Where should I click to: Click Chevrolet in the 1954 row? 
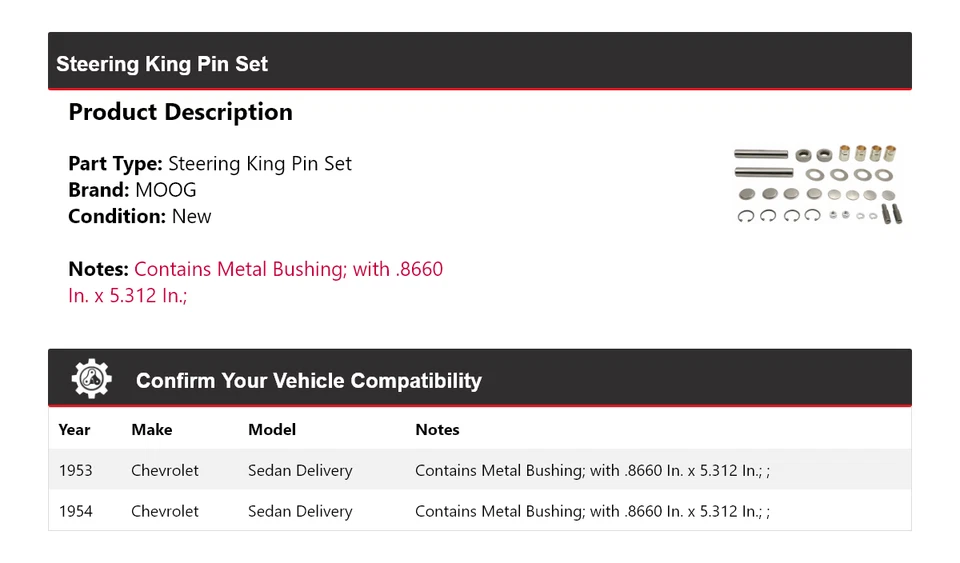165,511
